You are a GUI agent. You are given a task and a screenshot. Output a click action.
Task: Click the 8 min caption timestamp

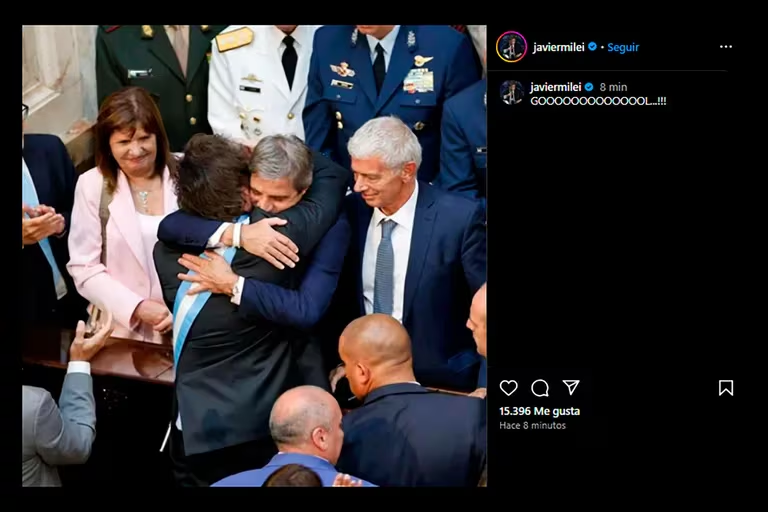point(613,87)
